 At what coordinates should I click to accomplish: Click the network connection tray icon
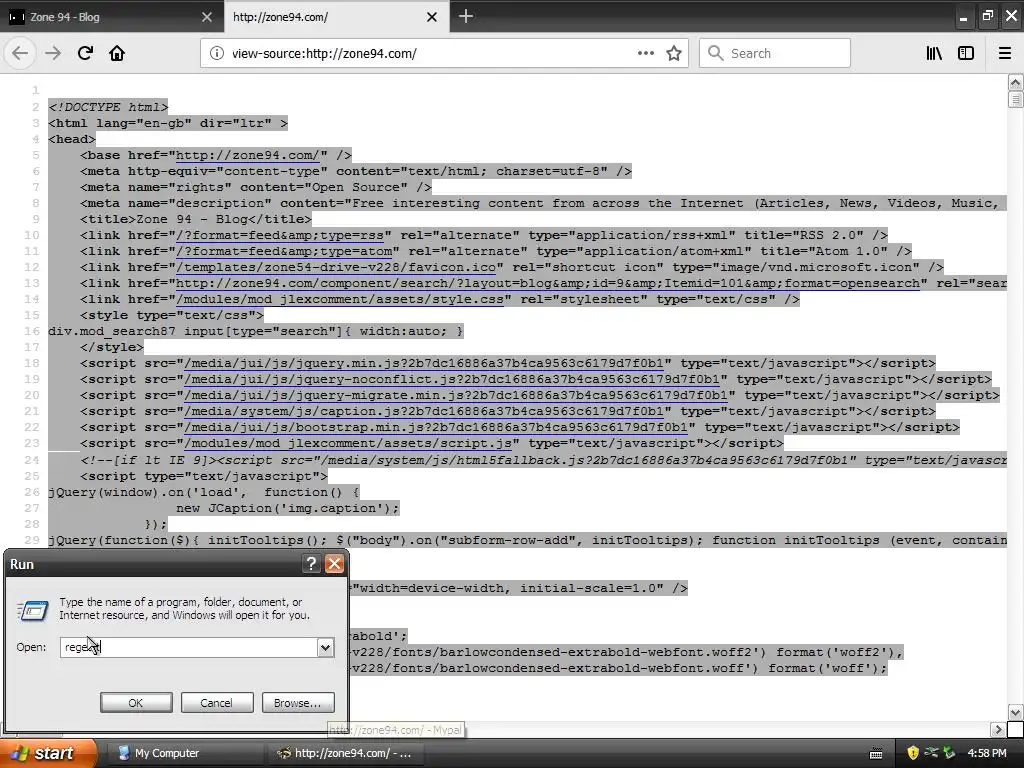931,753
